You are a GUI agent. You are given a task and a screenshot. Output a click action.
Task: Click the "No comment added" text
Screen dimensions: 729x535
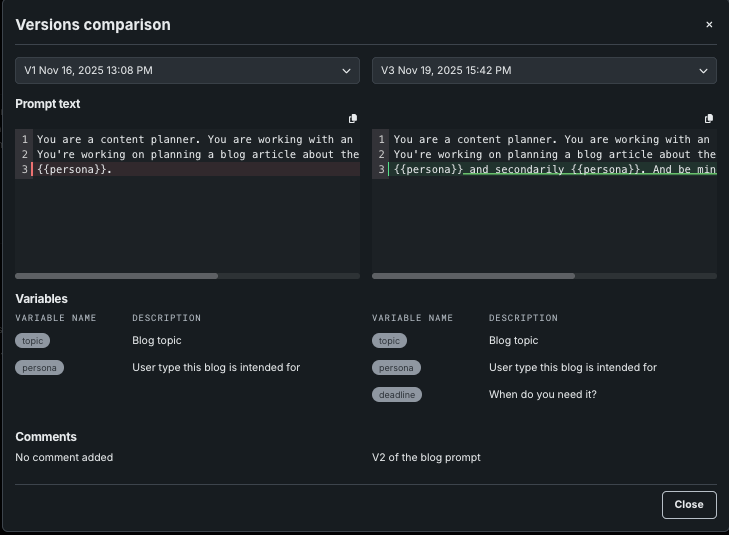point(64,458)
